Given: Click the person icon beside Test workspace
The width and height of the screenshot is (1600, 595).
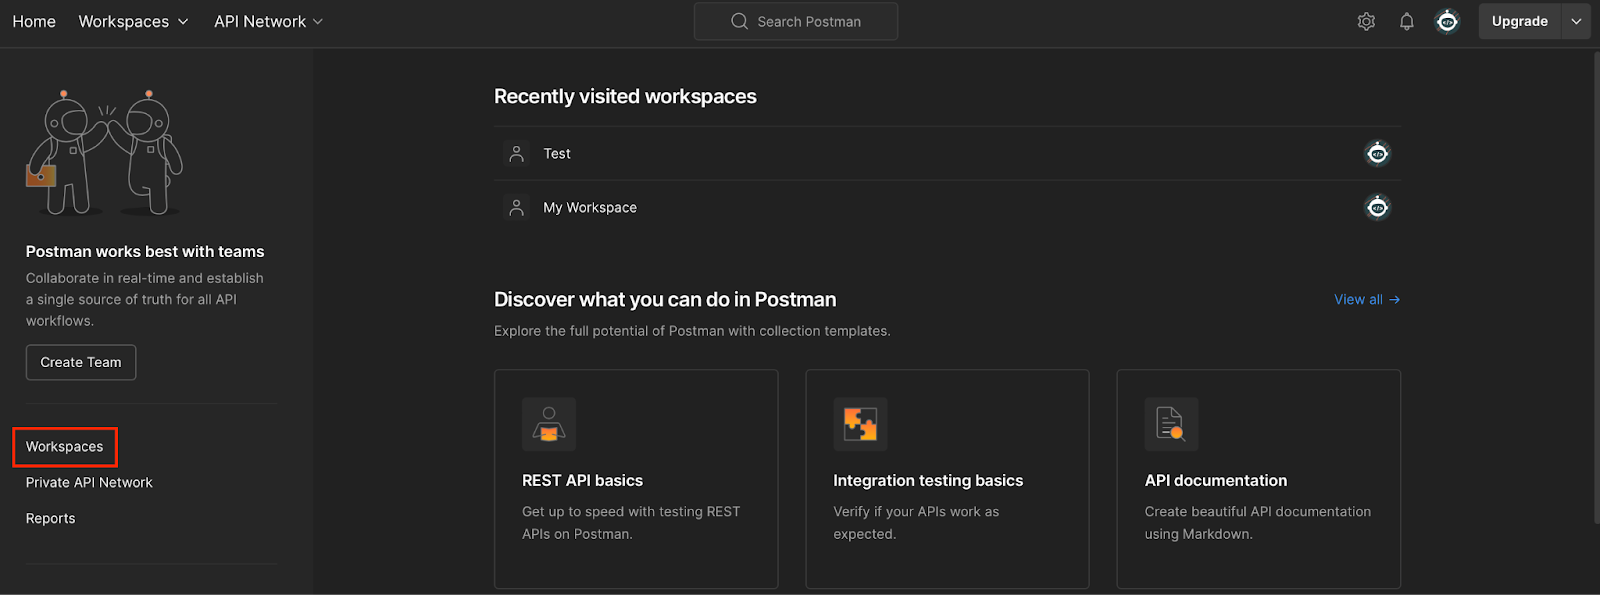Looking at the screenshot, I should pos(516,153).
